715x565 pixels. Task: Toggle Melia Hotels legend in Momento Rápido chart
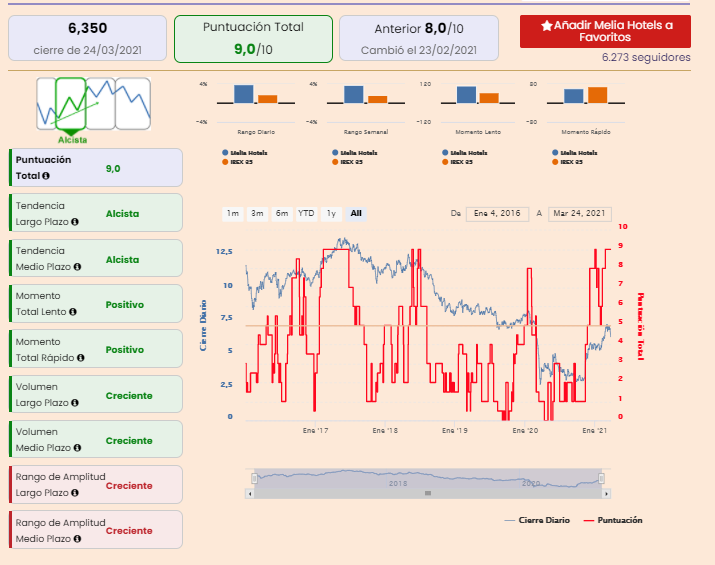[575, 153]
